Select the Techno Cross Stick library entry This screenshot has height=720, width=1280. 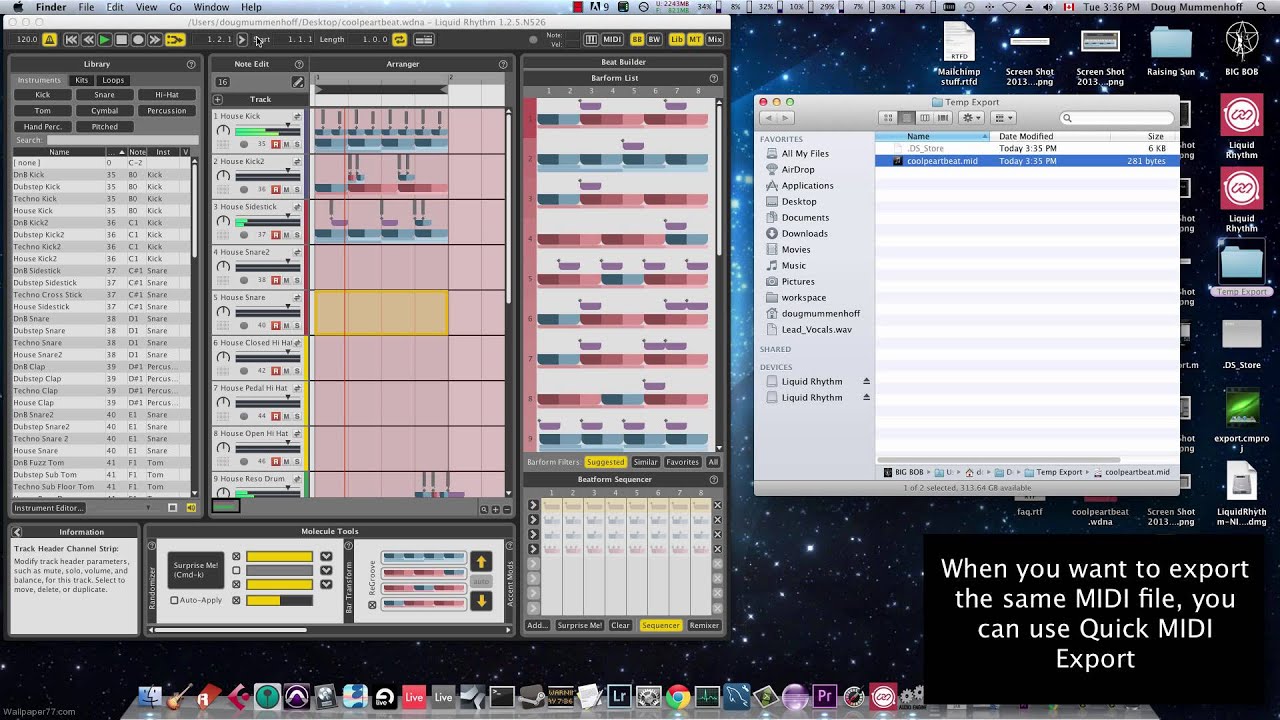[100, 295]
